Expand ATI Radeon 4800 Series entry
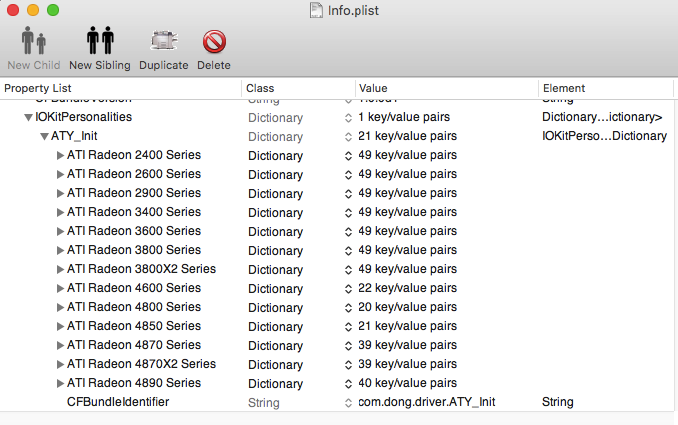Screen dimensions: 678x425 [x=61, y=307]
